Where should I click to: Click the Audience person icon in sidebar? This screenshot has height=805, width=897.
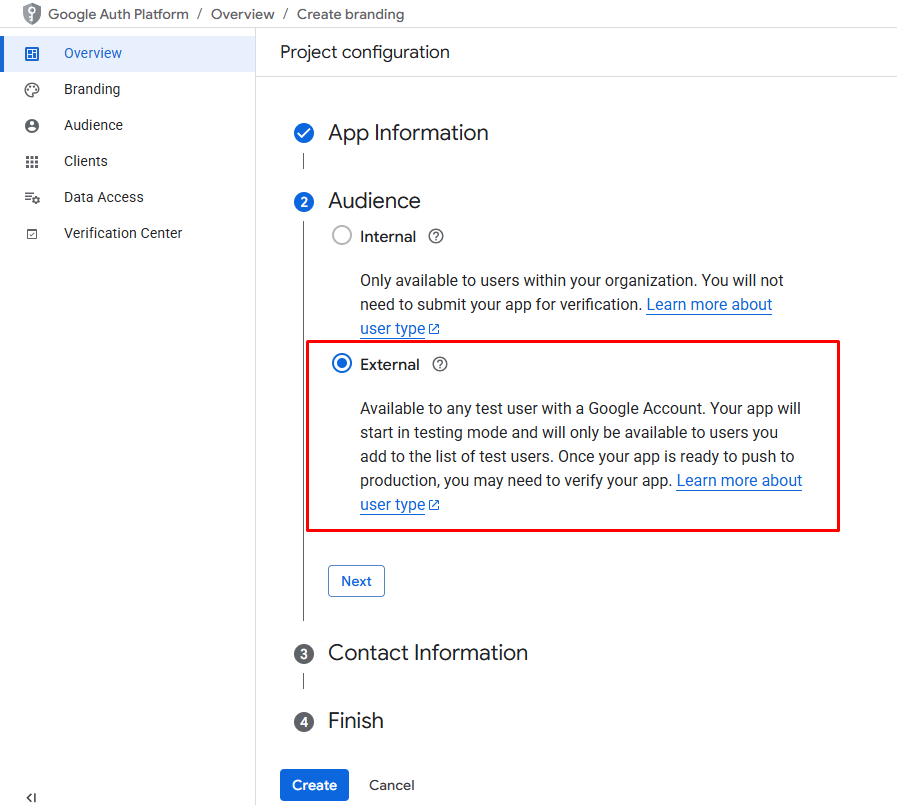click(x=32, y=126)
